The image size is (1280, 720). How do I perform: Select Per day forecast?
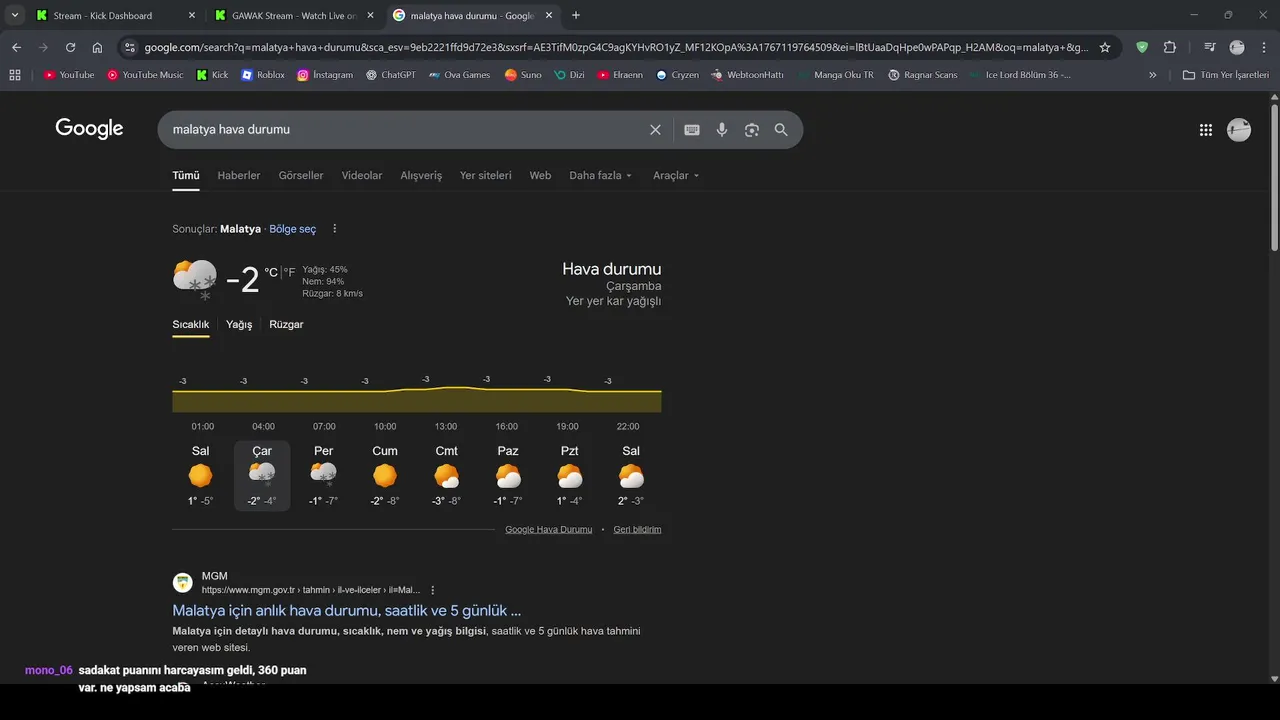pos(324,475)
